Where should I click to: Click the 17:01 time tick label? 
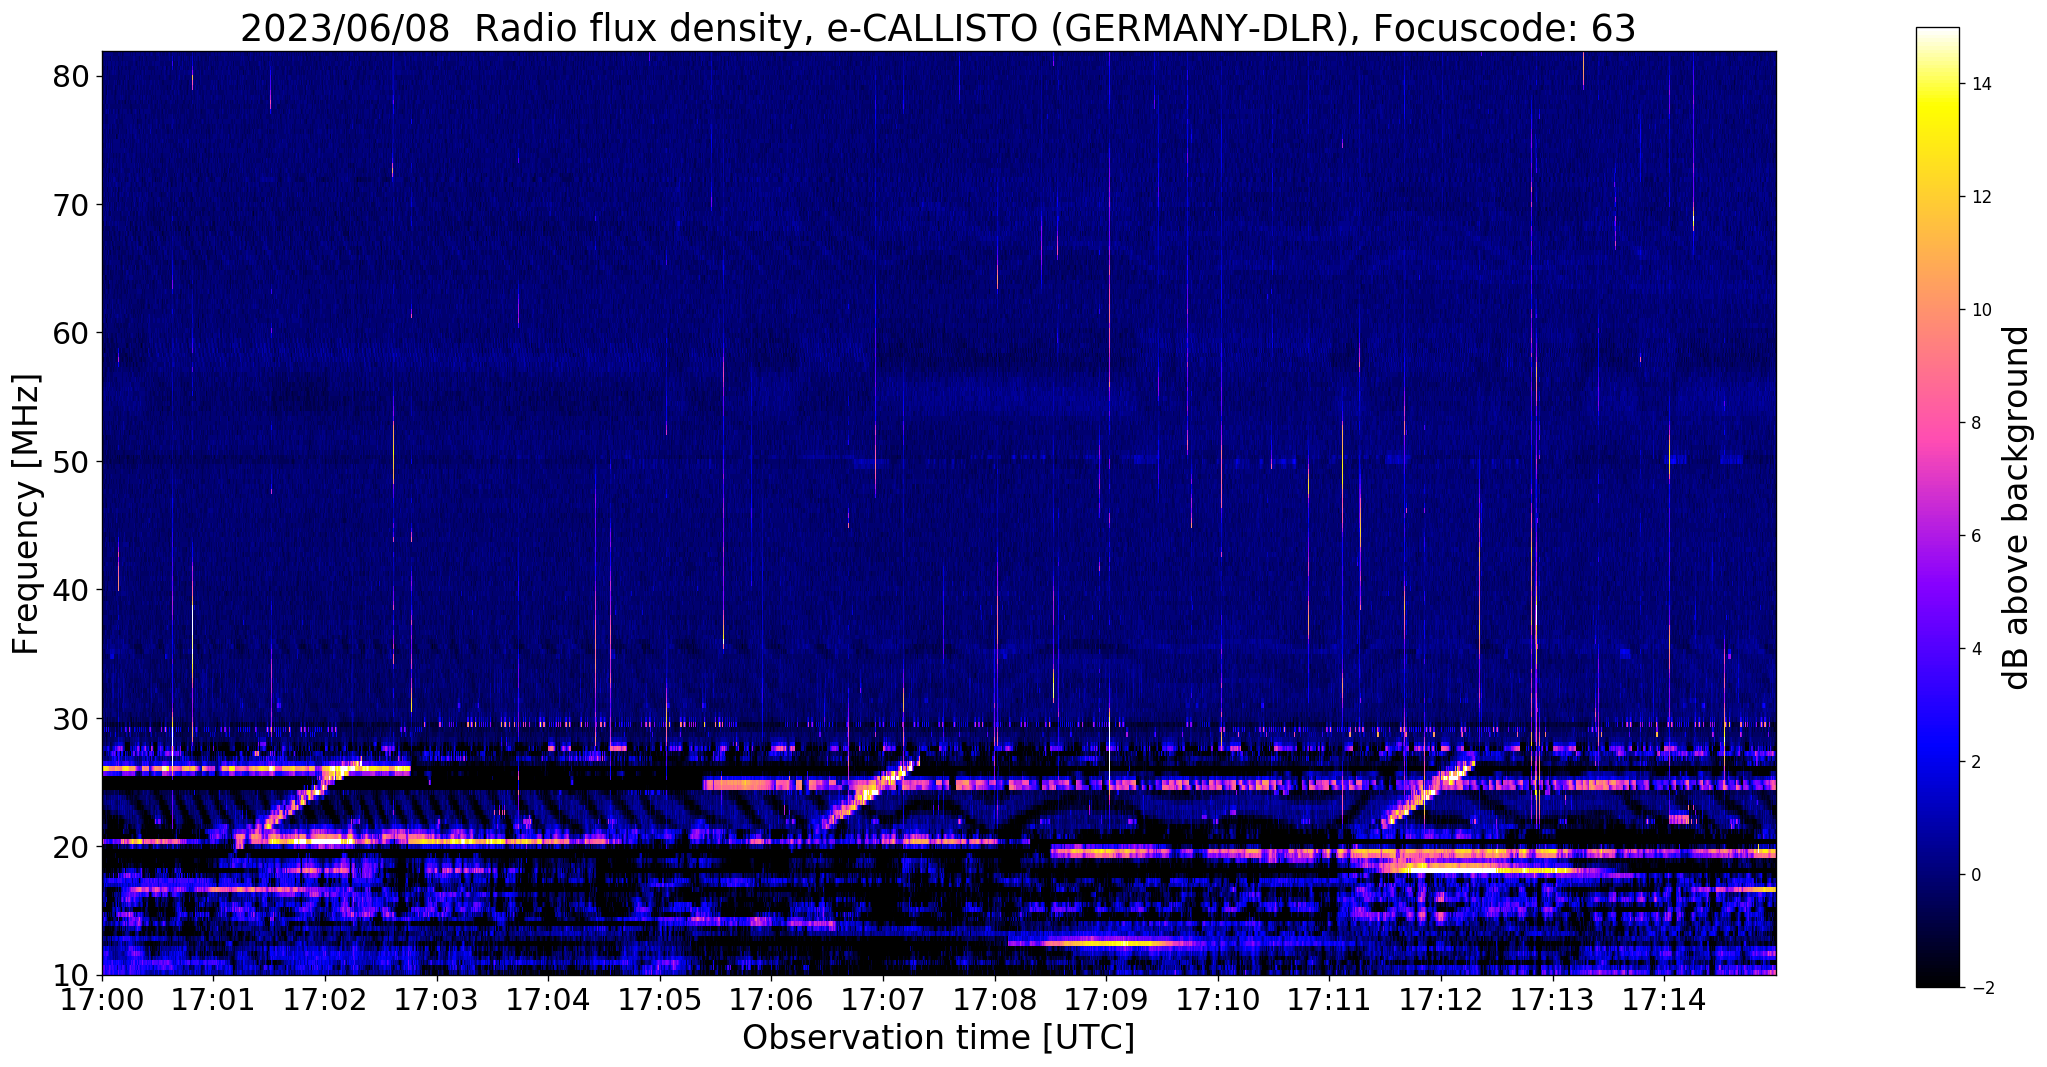(x=213, y=1000)
